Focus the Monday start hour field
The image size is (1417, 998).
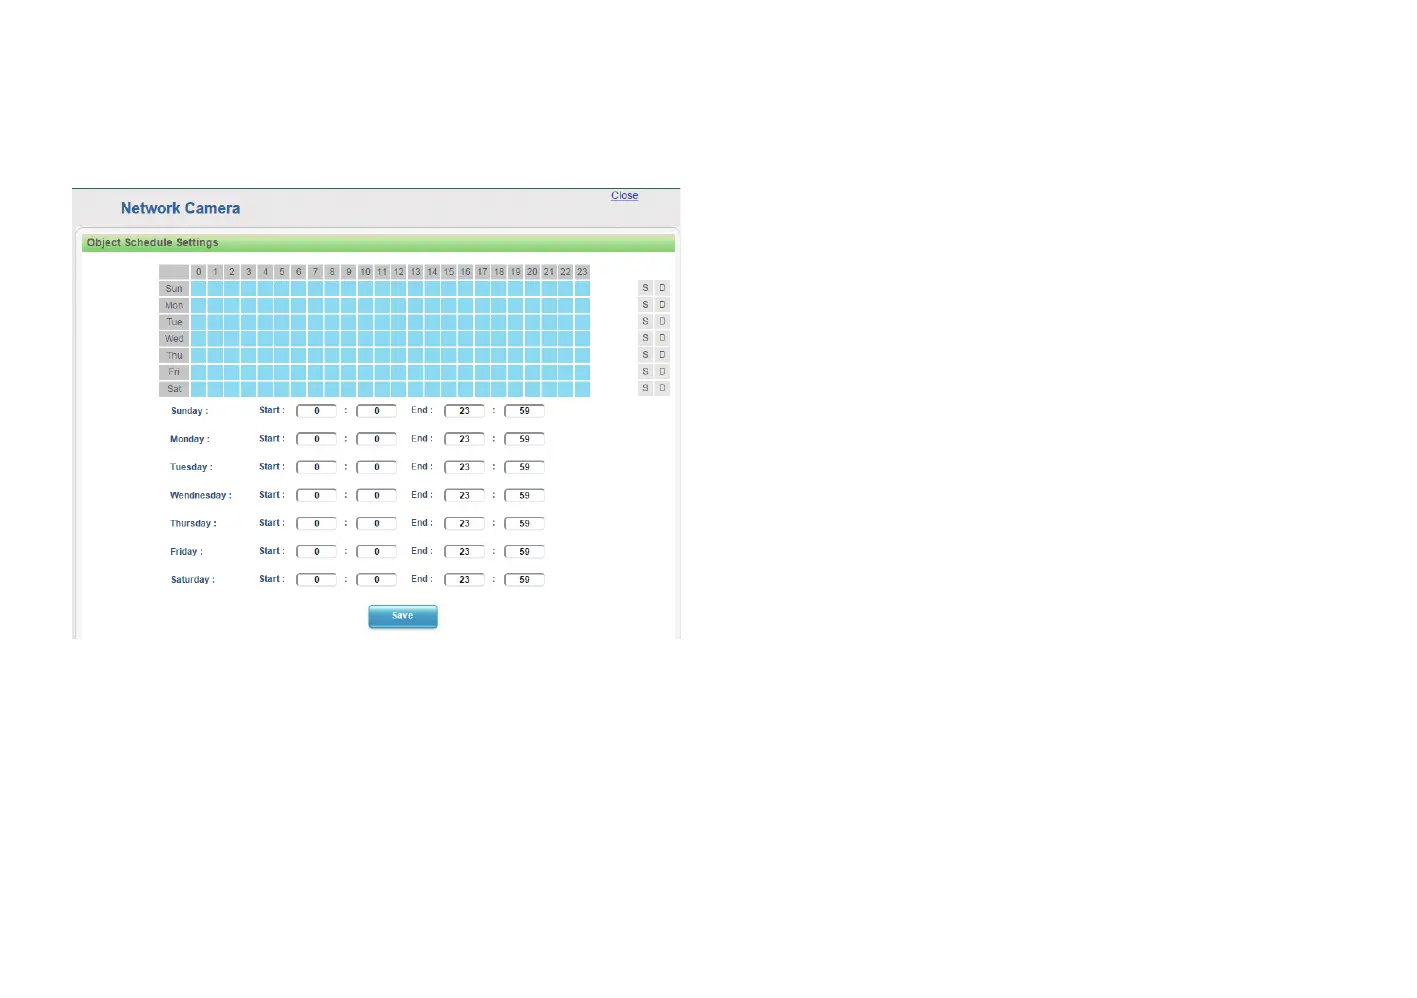click(x=317, y=439)
